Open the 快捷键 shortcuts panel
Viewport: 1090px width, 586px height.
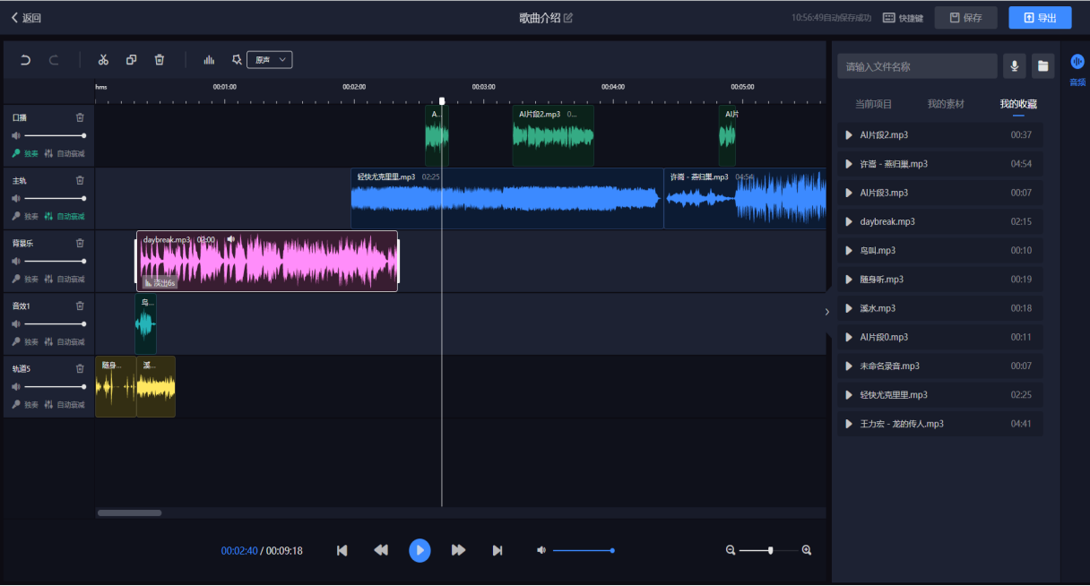point(903,17)
